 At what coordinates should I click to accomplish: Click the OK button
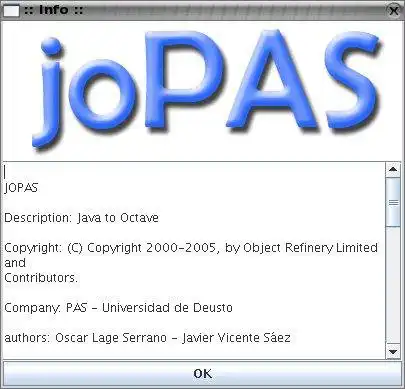click(x=202, y=373)
